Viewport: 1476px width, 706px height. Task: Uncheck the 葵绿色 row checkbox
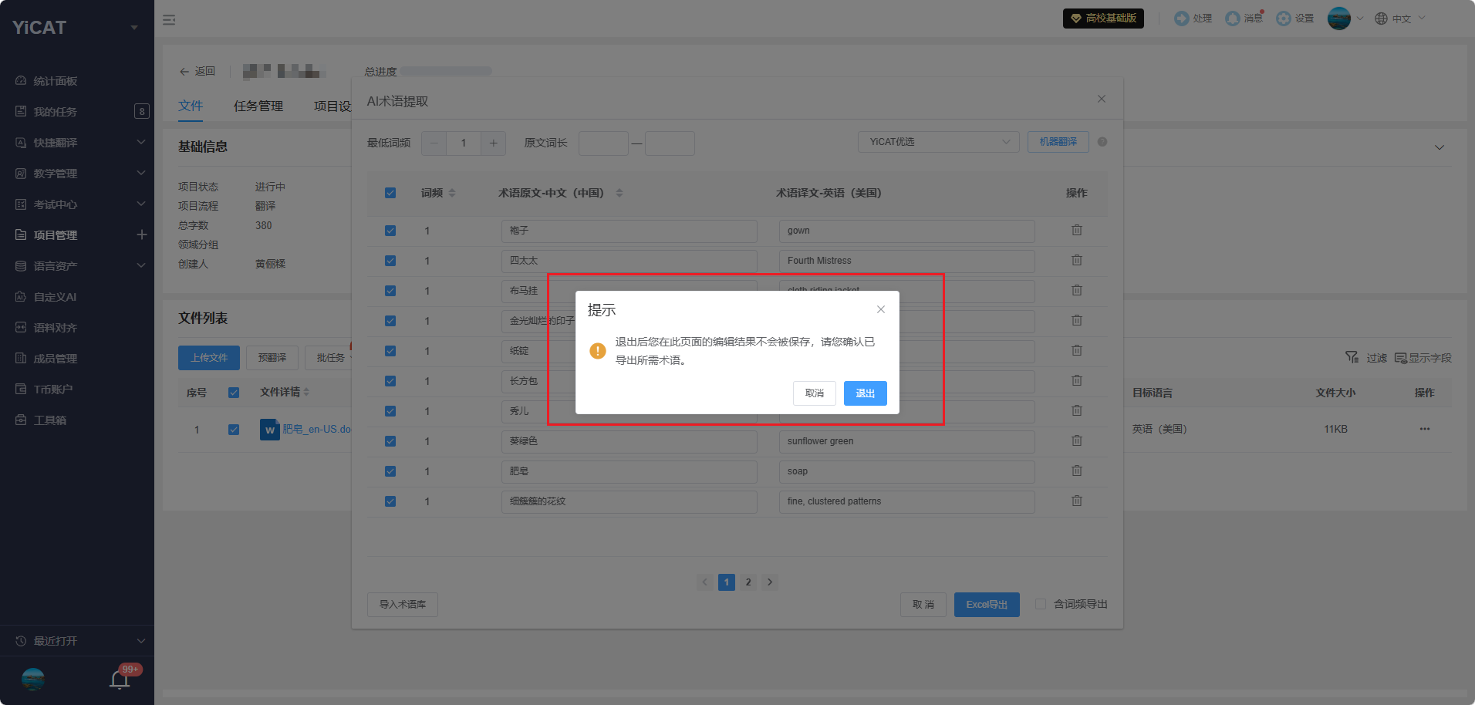click(390, 441)
